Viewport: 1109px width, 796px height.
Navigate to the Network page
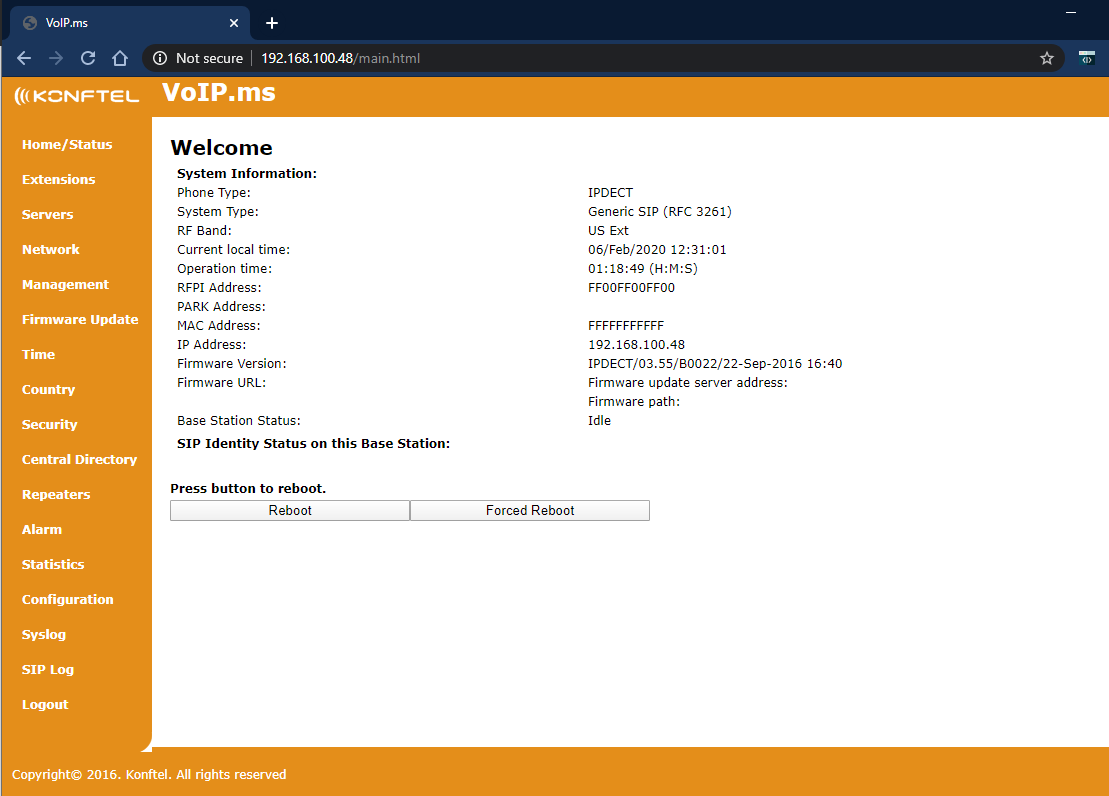51,250
